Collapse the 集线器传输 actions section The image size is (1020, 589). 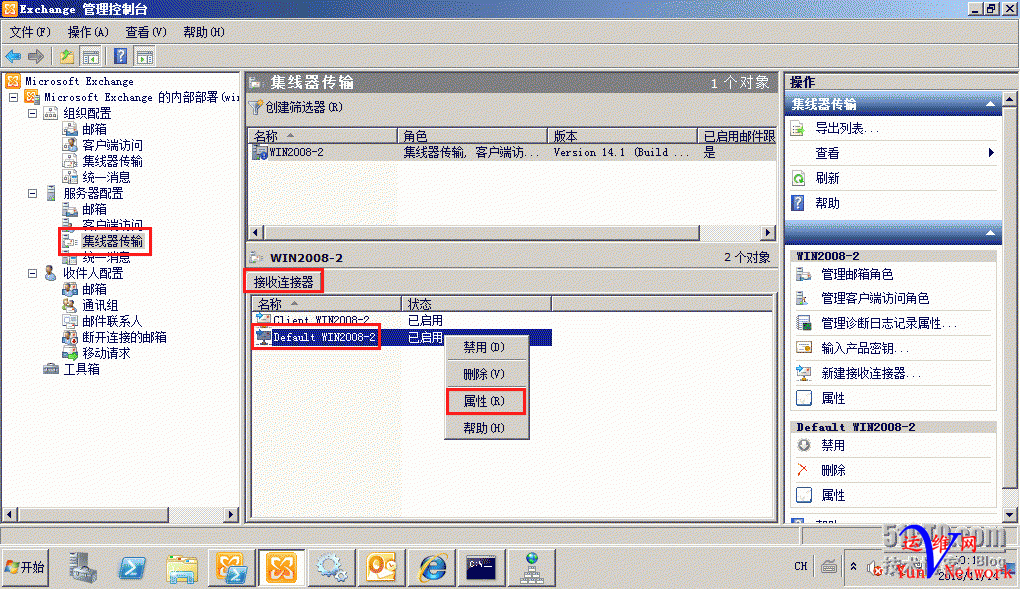click(990, 104)
